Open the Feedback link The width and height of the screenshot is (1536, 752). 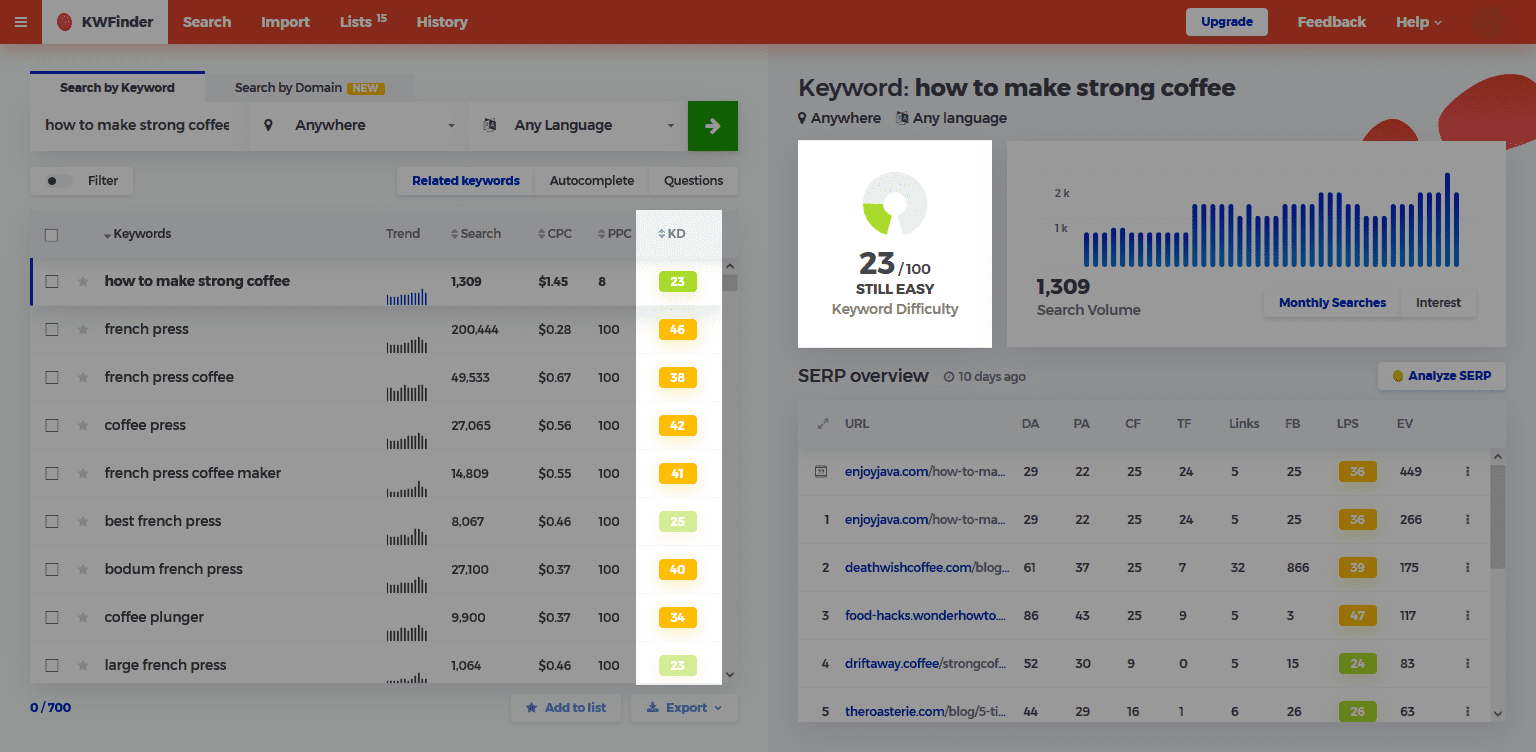coord(1331,22)
